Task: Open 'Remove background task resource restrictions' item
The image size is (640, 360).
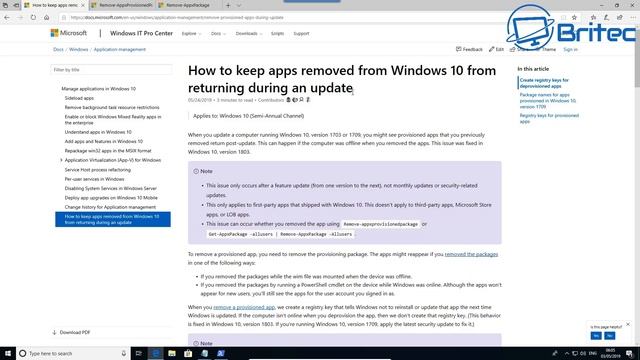Action: coord(112,107)
